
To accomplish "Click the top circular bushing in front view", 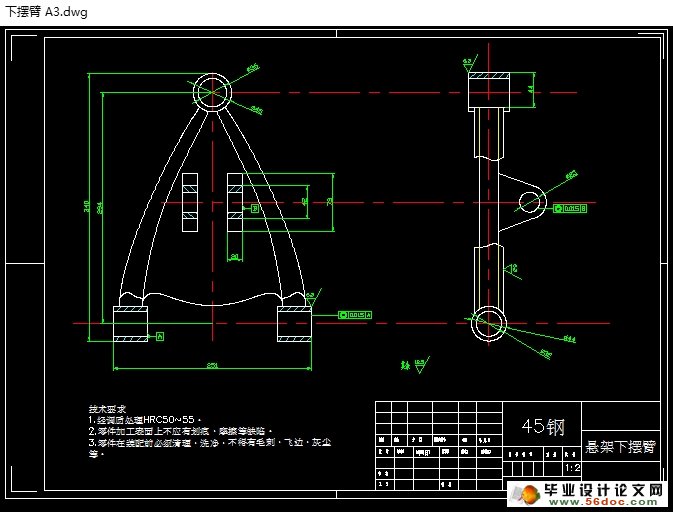I will pyautogui.click(x=212, y=92).
